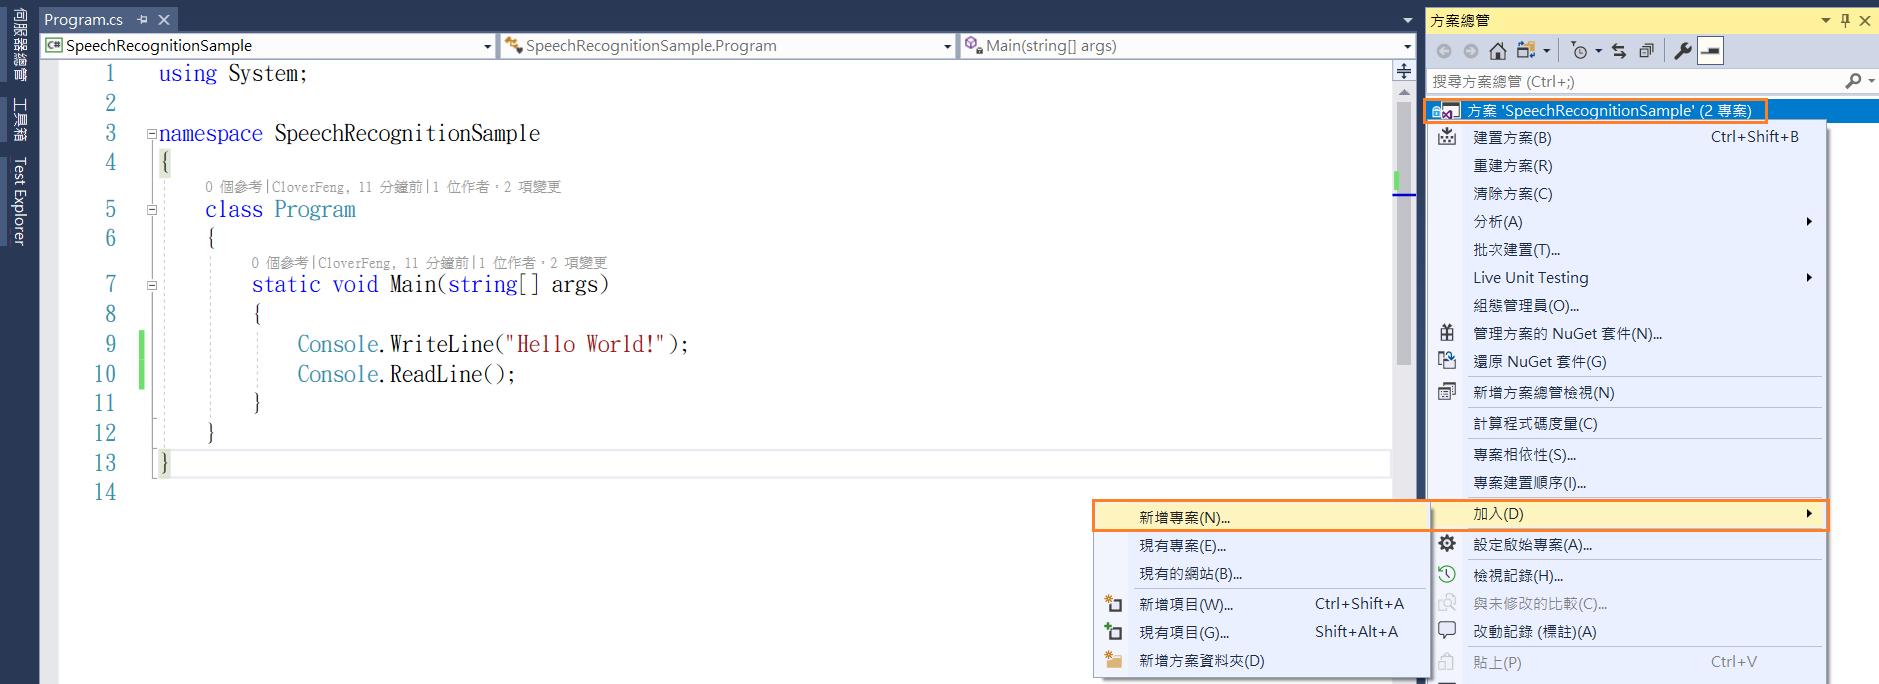1879x684 pixels.
Task: Collapse the namespace block on line 3
Action: (x=151, y=133)
